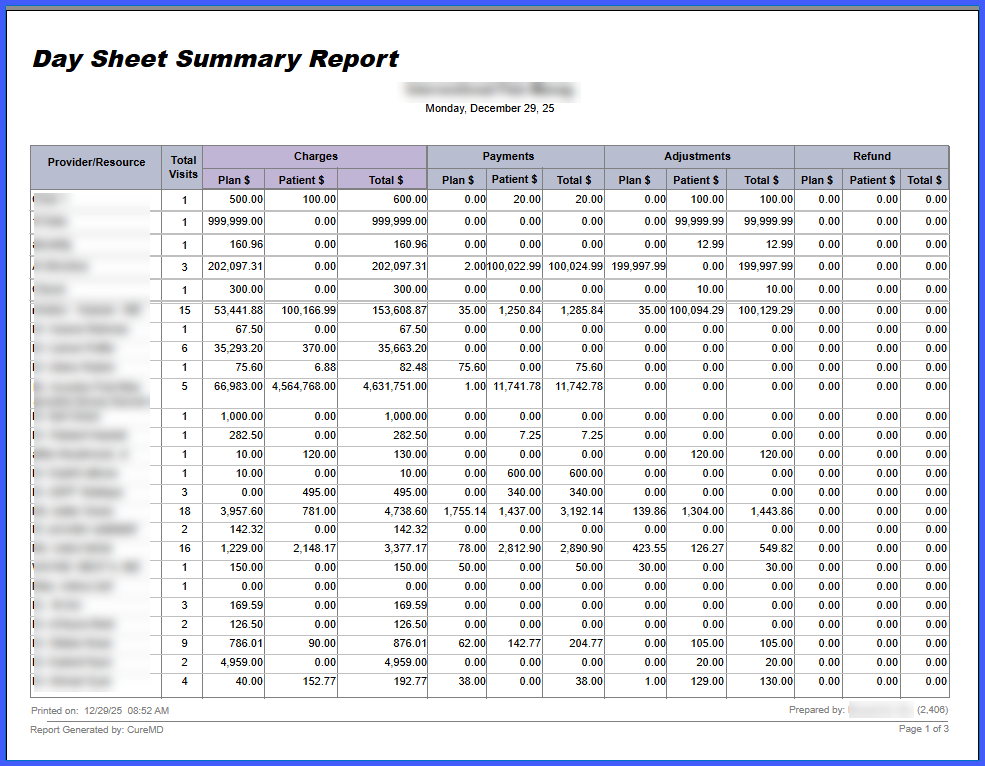The width and height of the screenshot is (985, 766).
Task: Select the Total Visits column header
Action: [183, 167]
